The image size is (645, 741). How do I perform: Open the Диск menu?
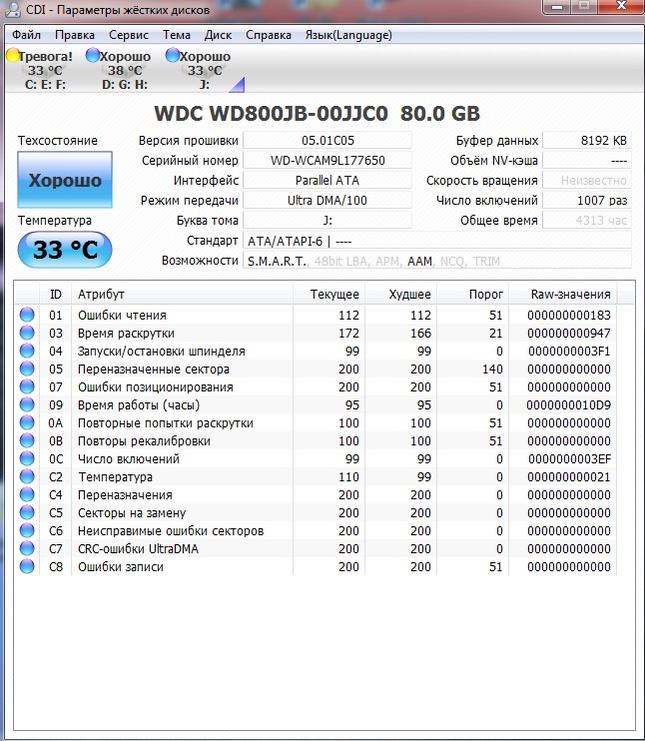[218, 35]
